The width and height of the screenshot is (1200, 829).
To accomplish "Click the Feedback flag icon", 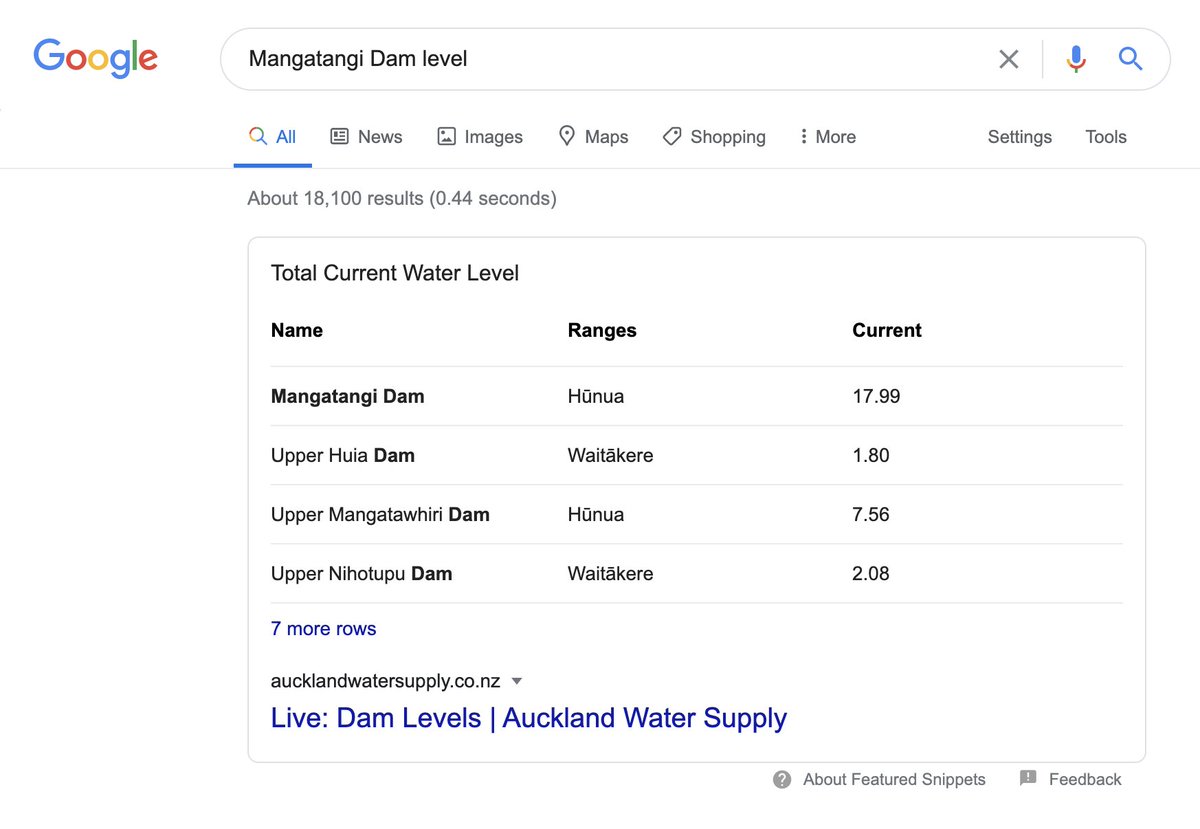I will [1028, 778].
